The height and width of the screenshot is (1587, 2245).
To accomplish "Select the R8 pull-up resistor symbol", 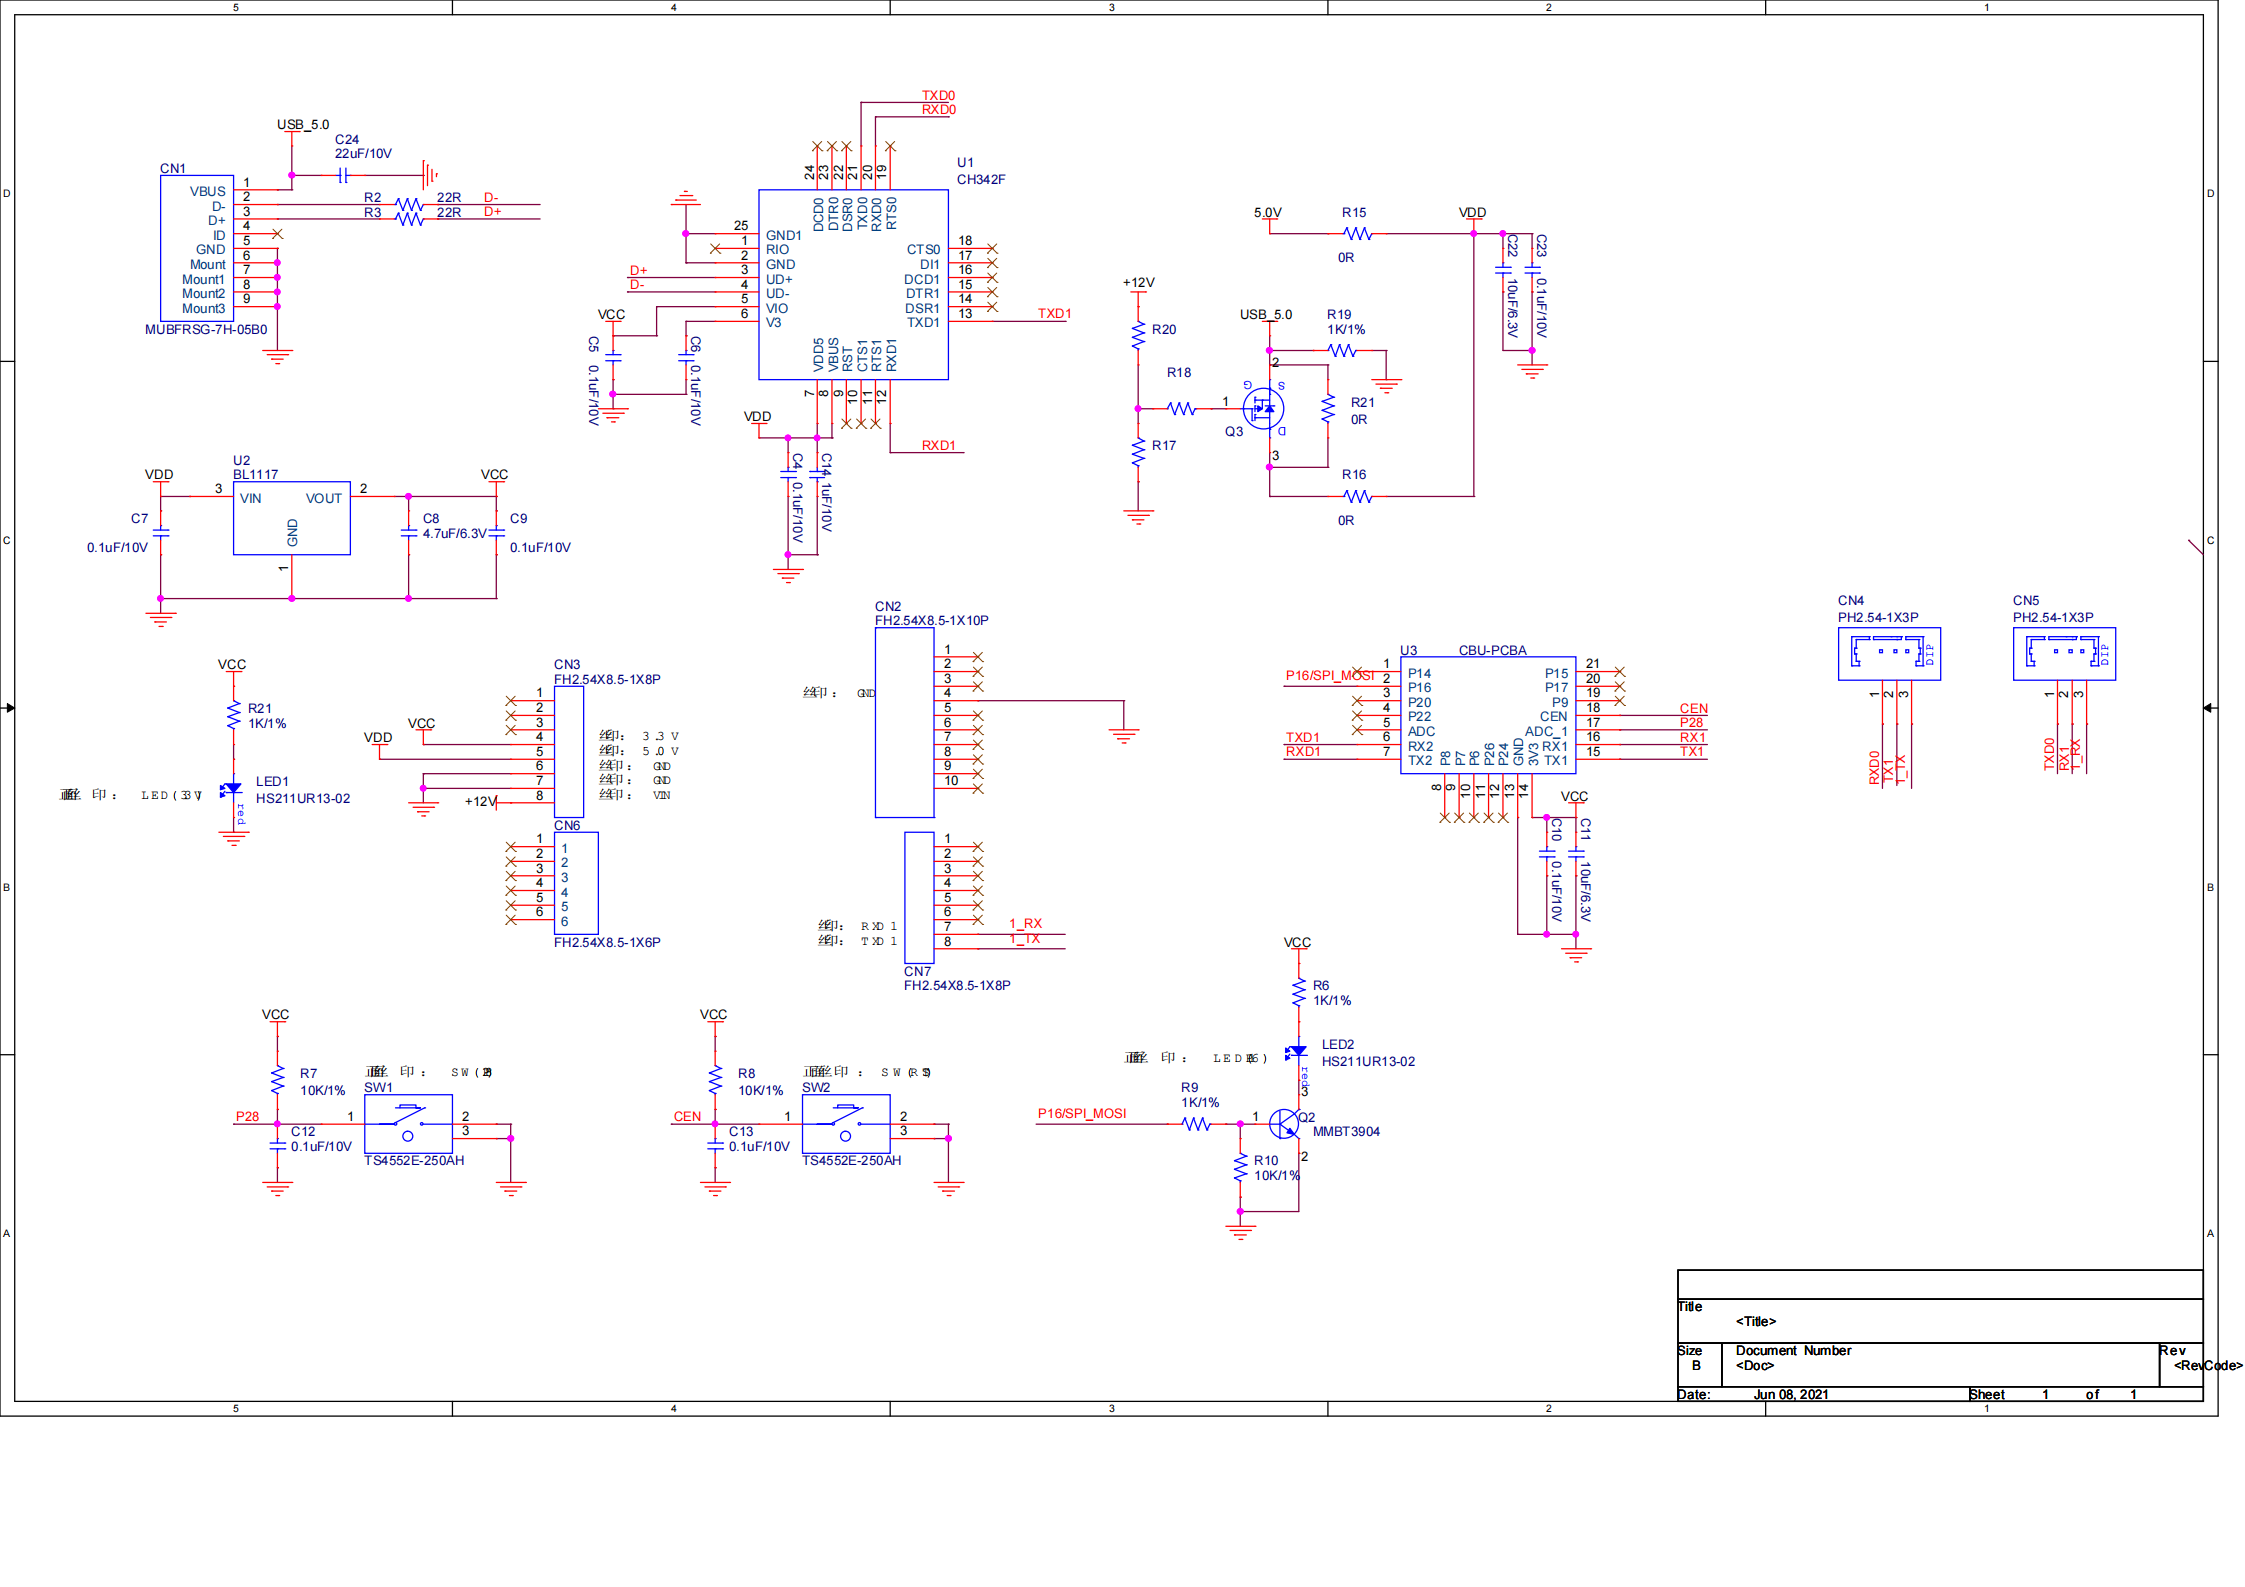I will [x=715, y=1080].
